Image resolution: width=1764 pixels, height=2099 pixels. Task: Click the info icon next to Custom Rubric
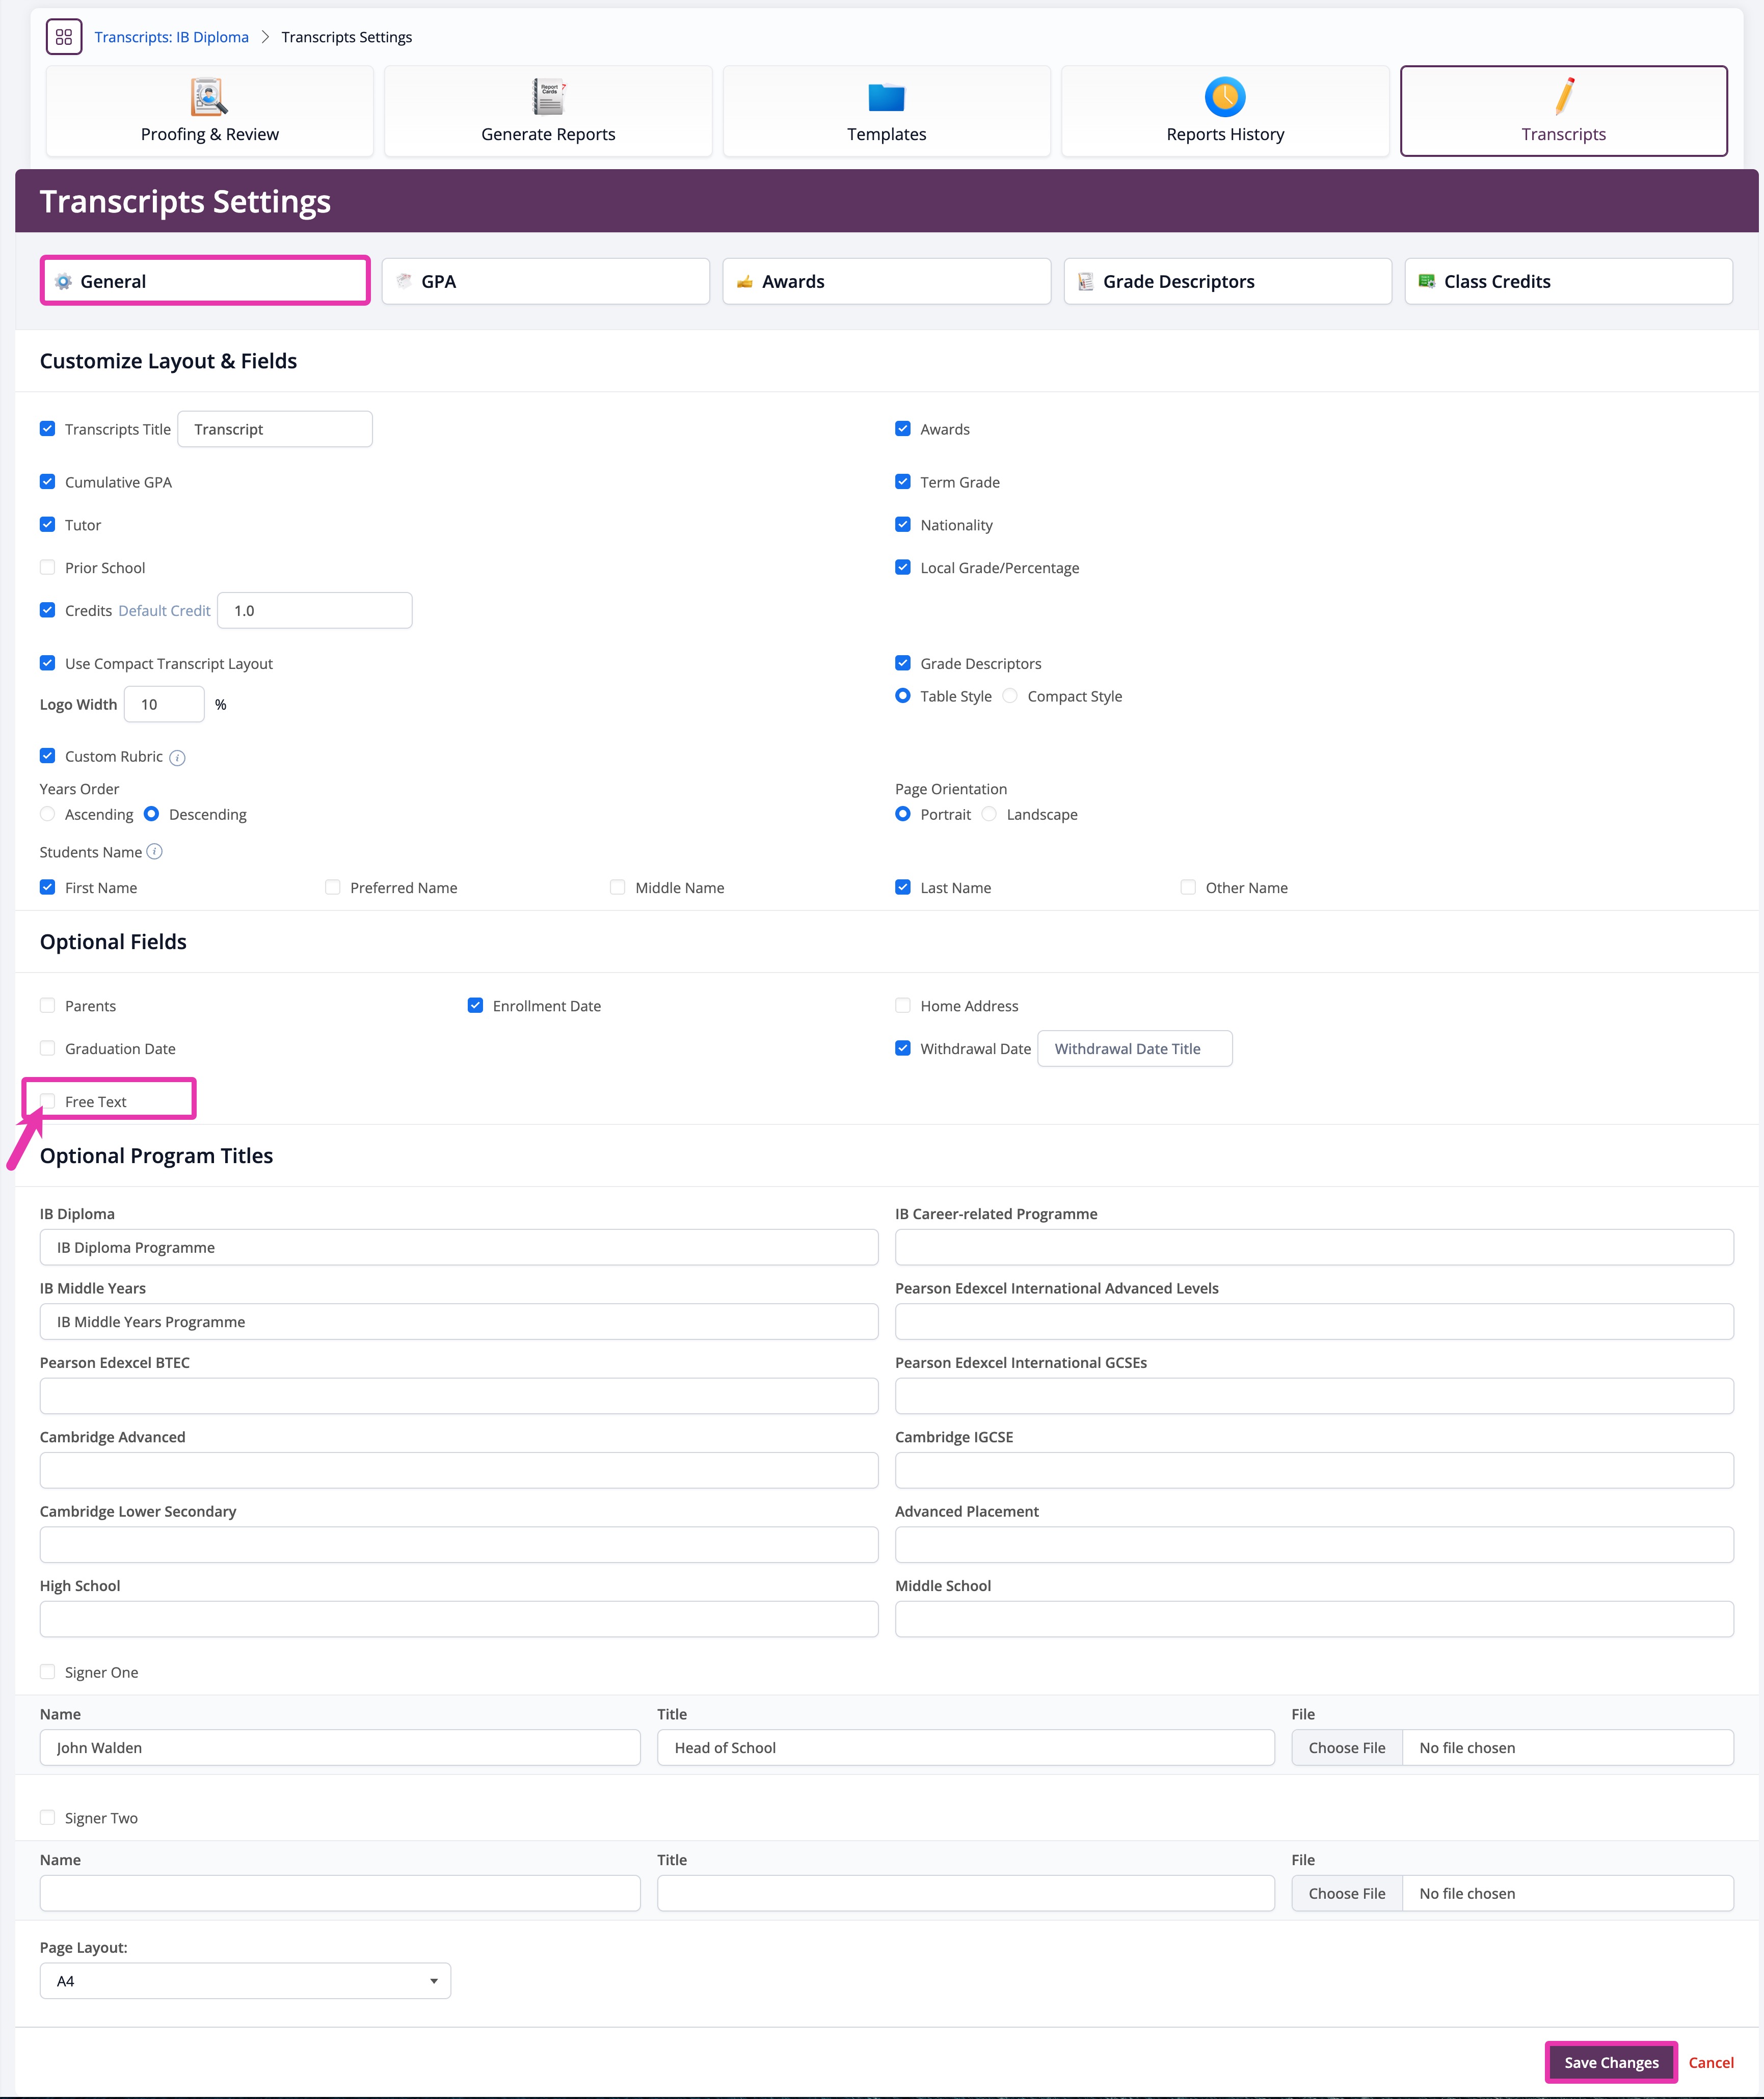(178, 757)
